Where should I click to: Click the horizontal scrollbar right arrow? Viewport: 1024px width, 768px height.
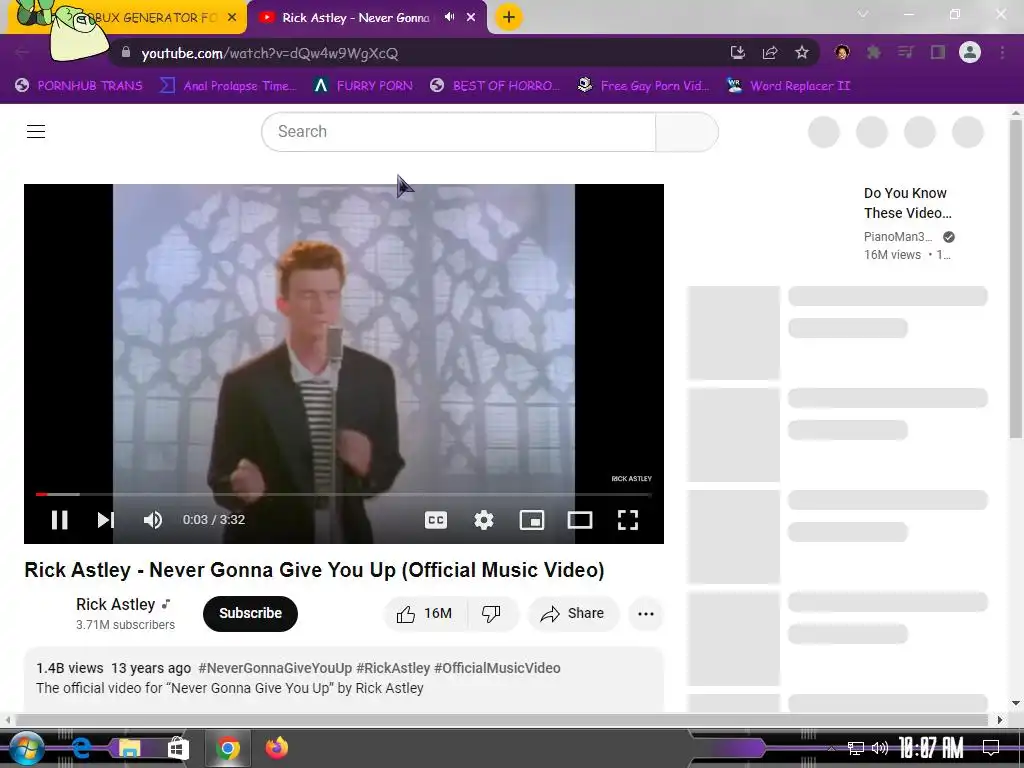click(x=999, y=720)
